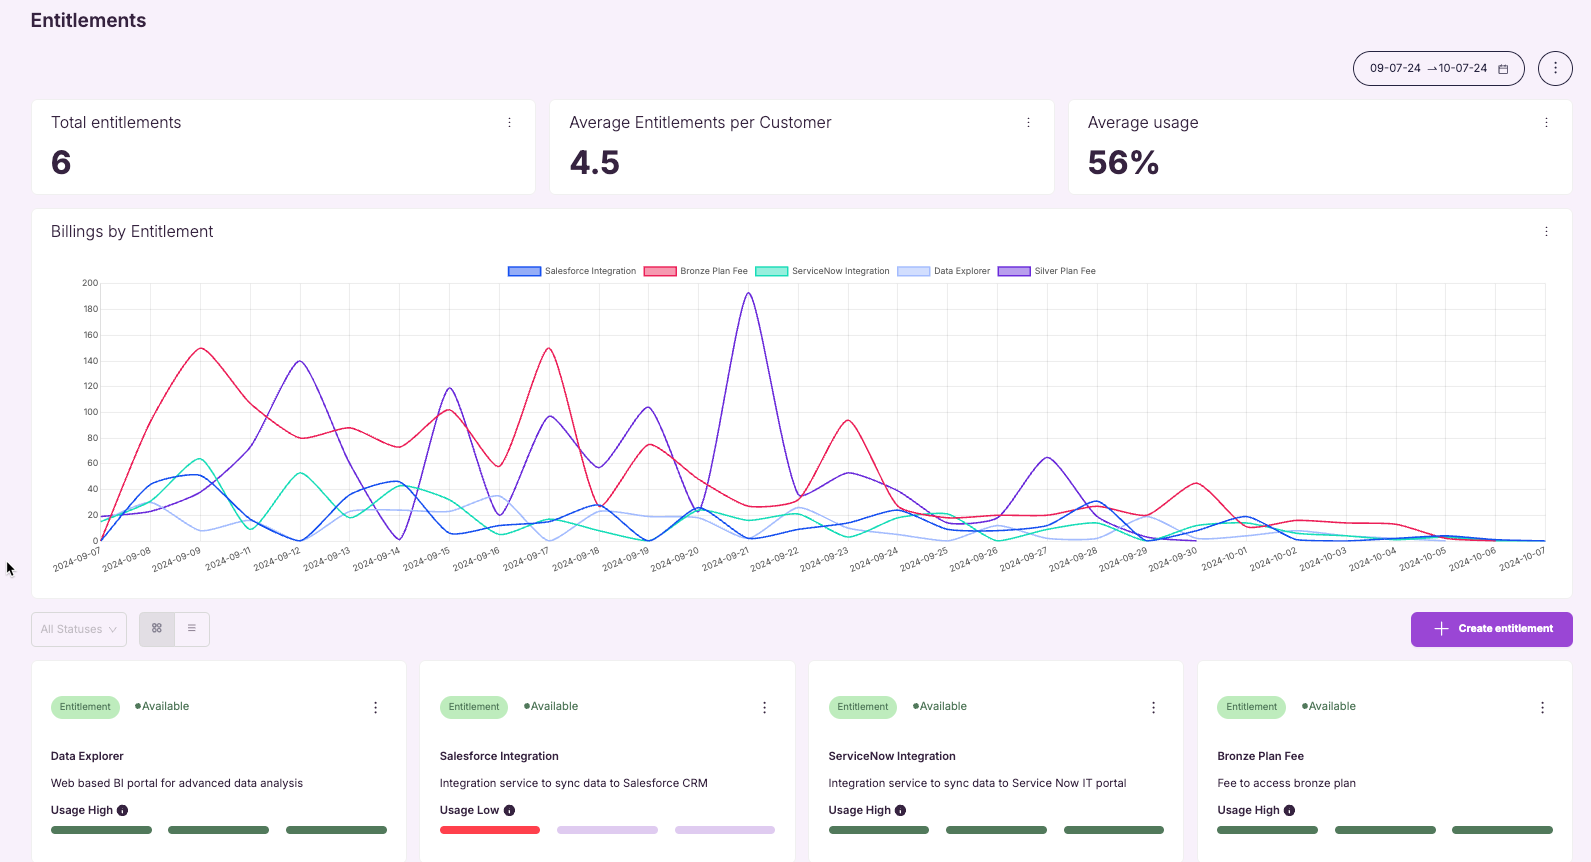The height and width of the screenshot is (862, 1591).
Task: Click the plus icon in Create entitlement
Action: (1441, 629)
